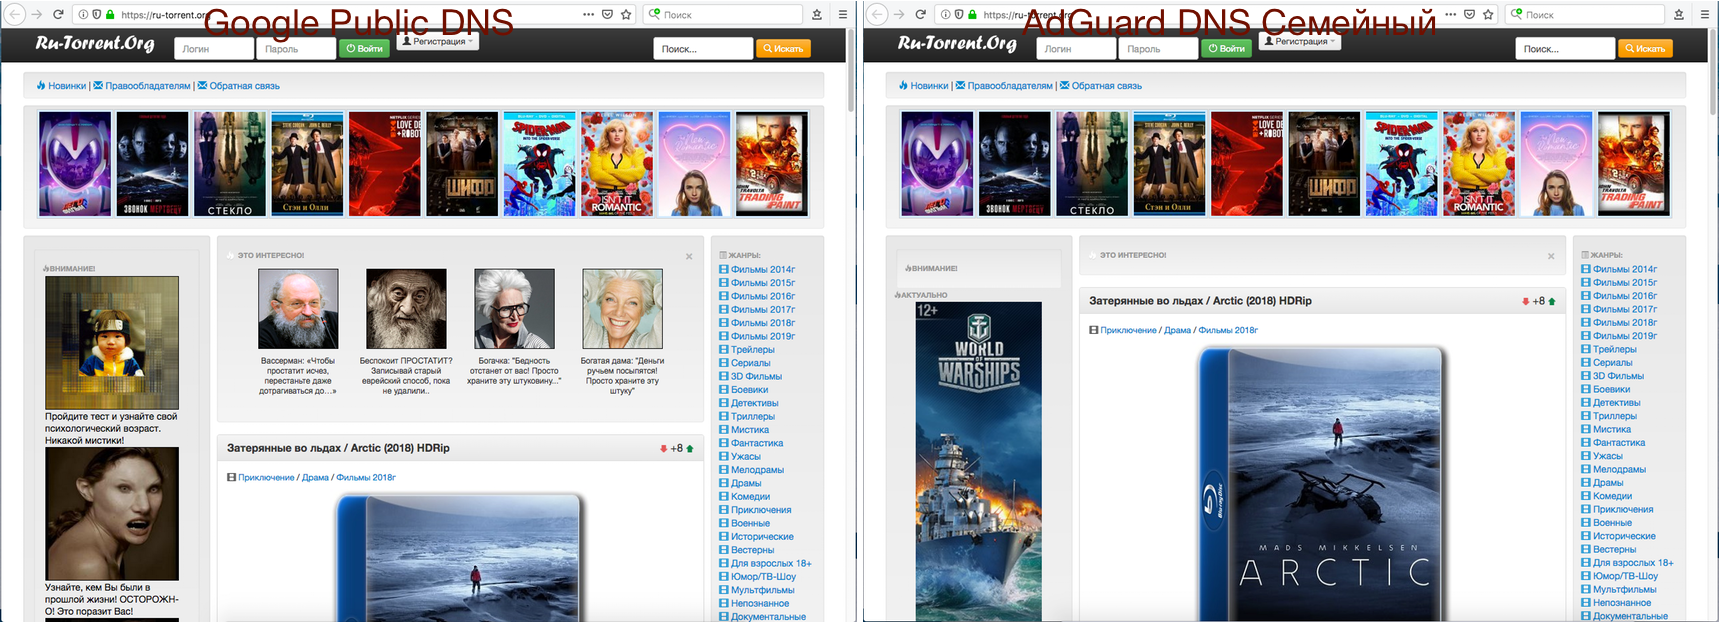Screen dimensions: 1719x622
Task: Click padlock icon in Google Public DNS address bar
Action: tap(110, 15)
